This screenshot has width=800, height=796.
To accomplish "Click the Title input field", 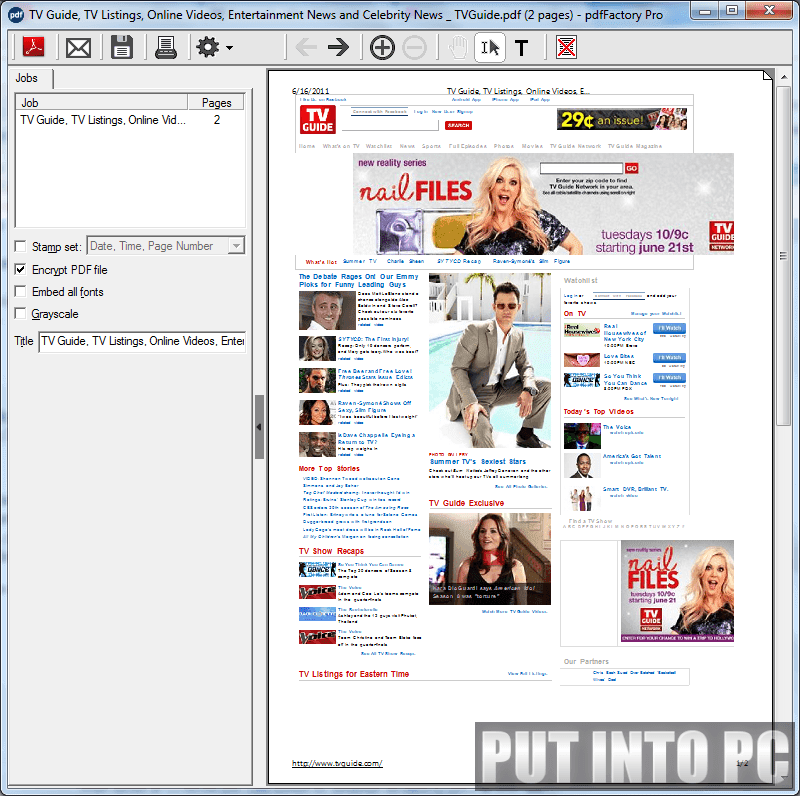I will click(142, 341).
